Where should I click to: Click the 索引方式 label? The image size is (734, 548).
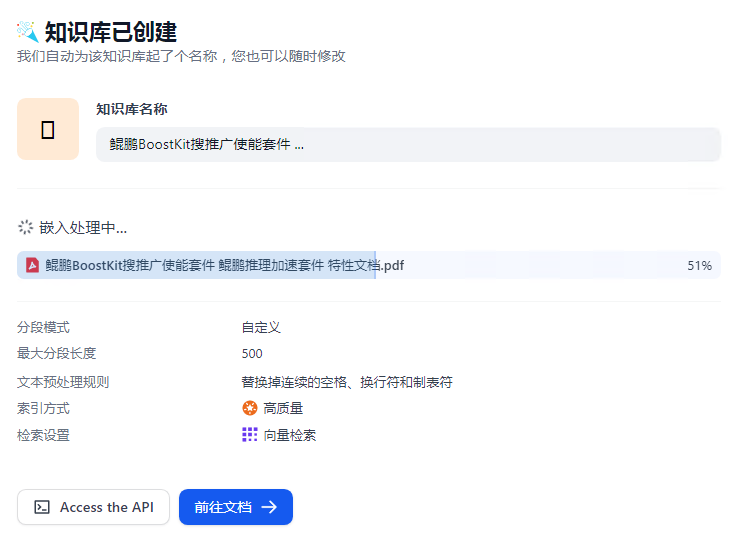[43, 408]
